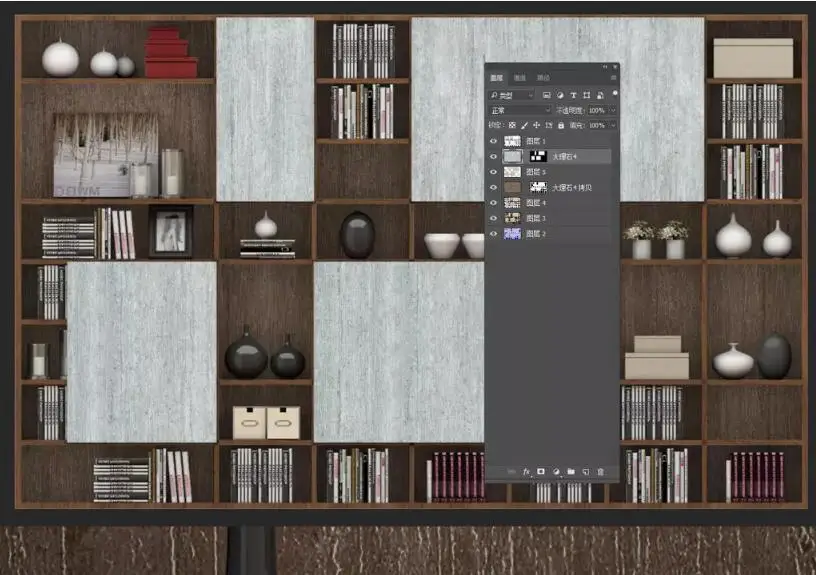Hide layer 图层 1 via eye icon
Viewport: 816px width, 575px height.
click(x=493, y=141)
